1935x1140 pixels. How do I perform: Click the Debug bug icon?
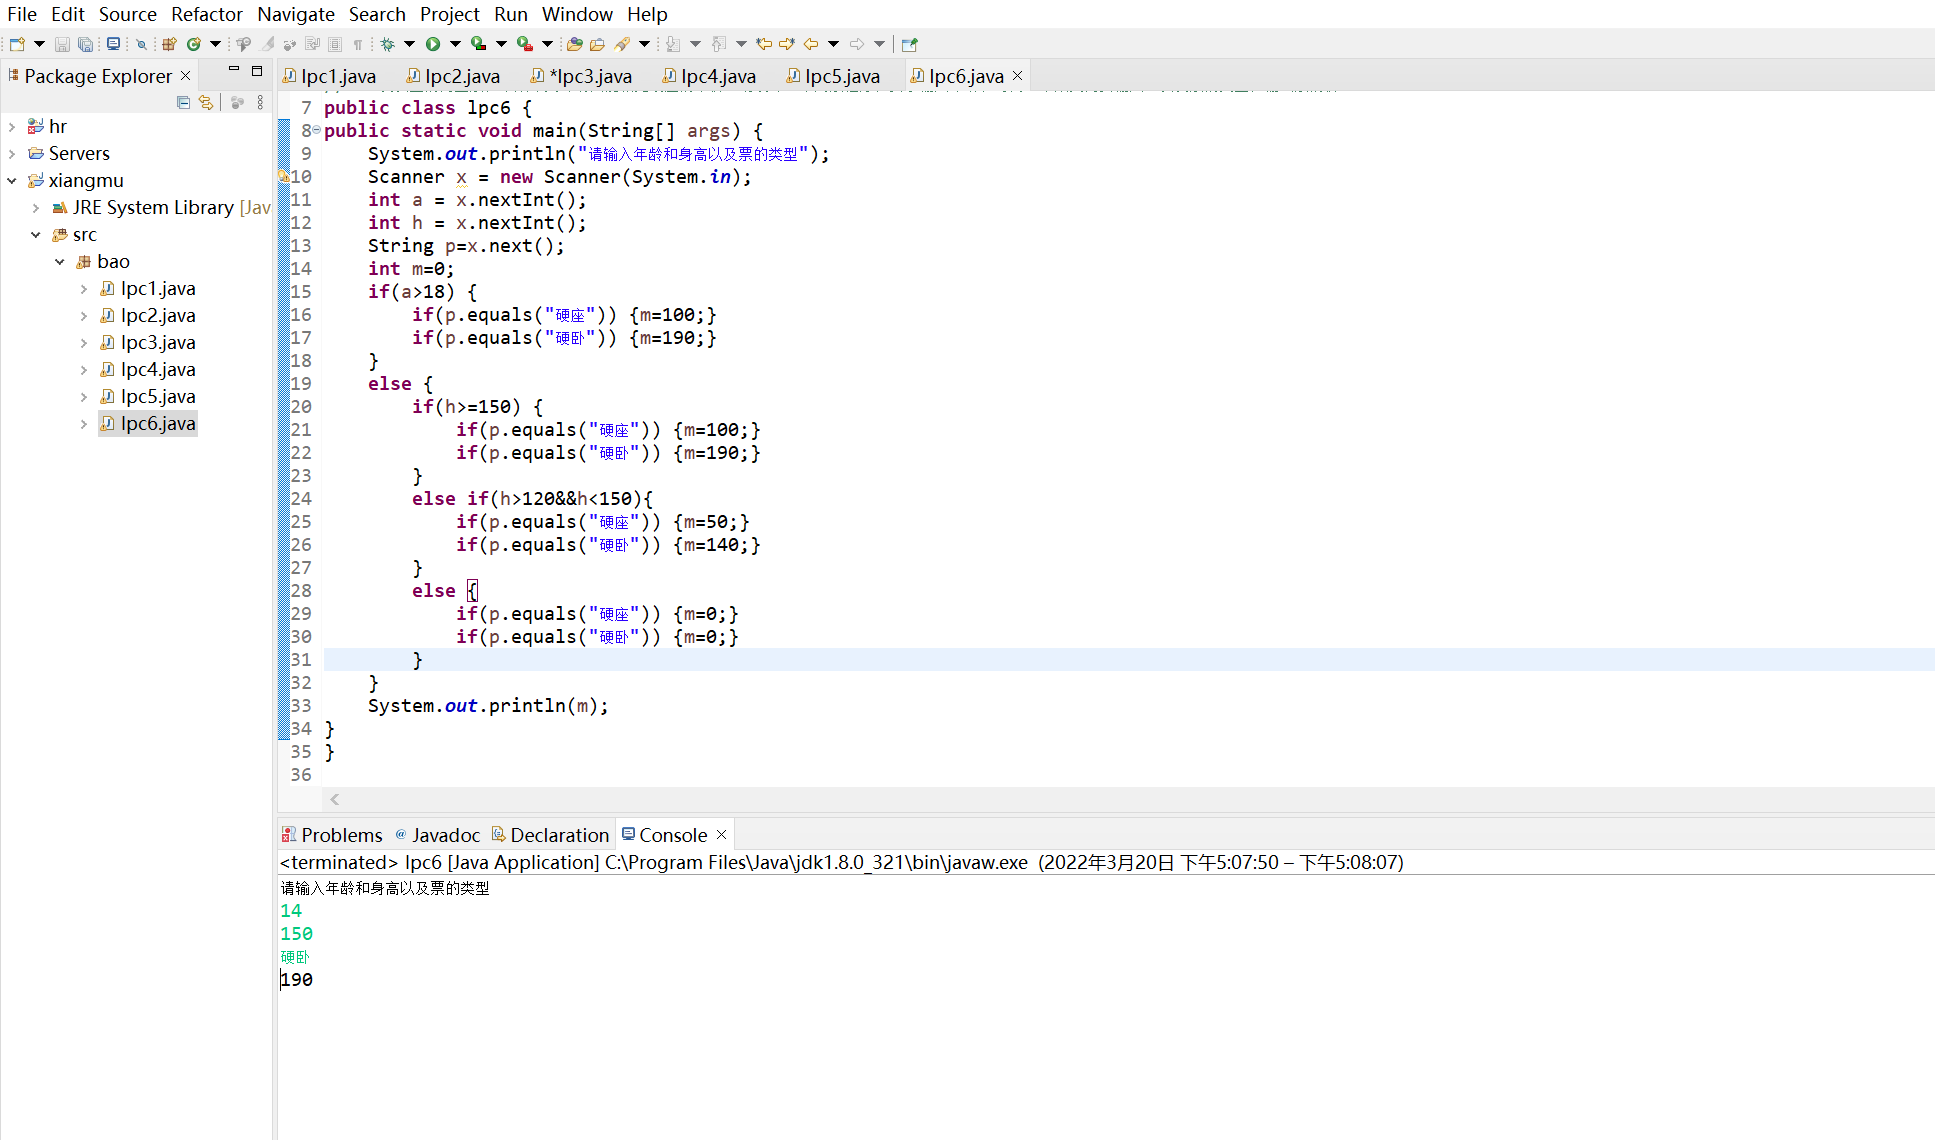pos(388,44)
